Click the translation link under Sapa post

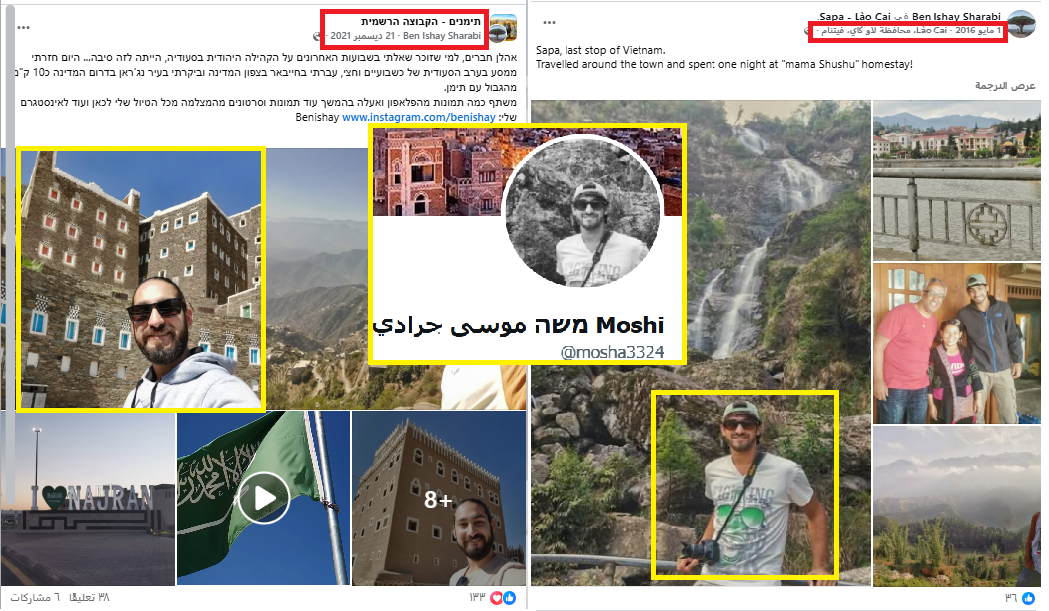pyautogui.click(x=1005, y=85)
